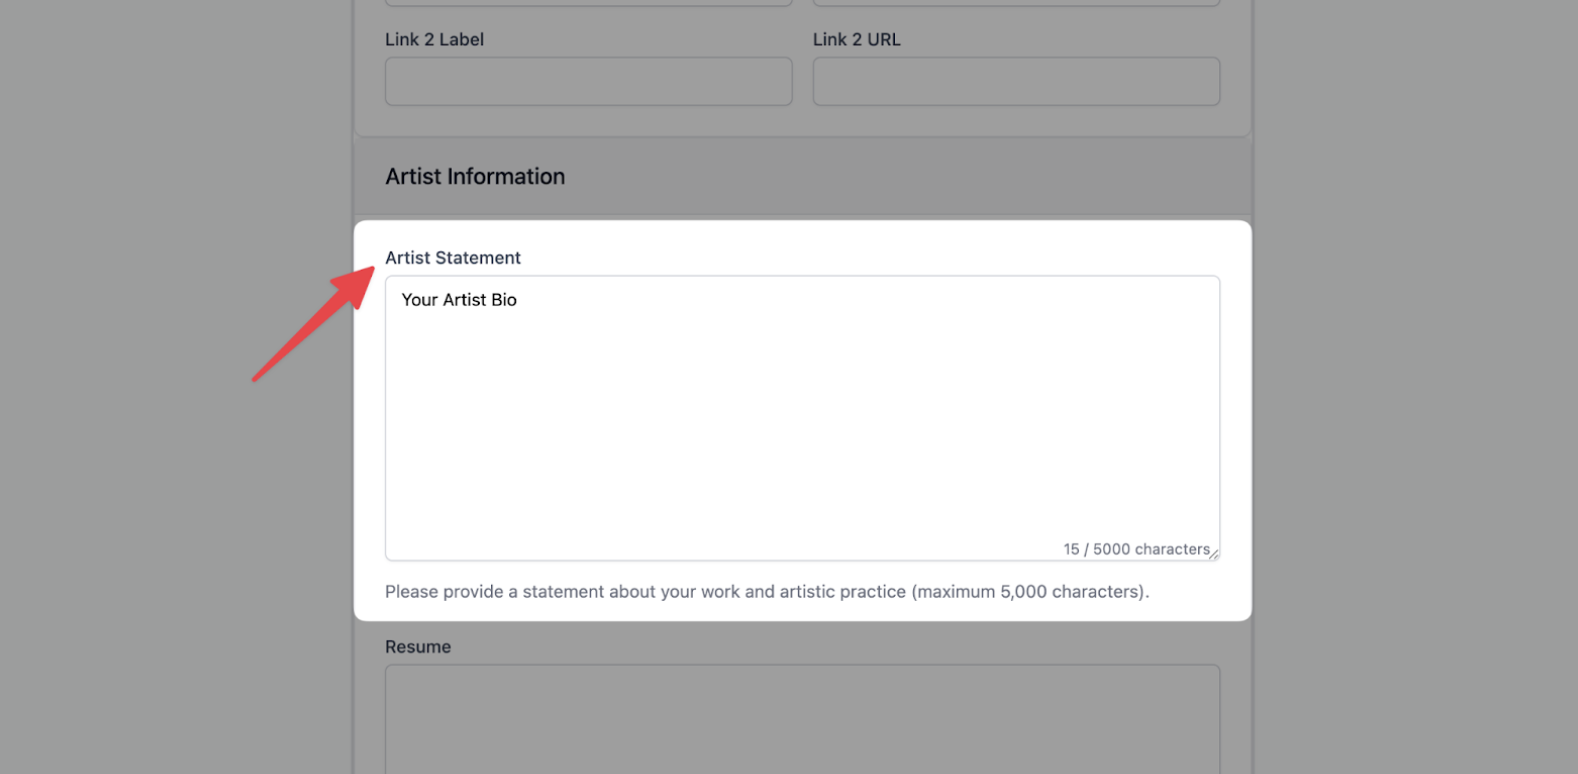Click the word "URL" in Link 2 URL label
The width and height of the screenshot is (1578, 774).
pos(883,40)
